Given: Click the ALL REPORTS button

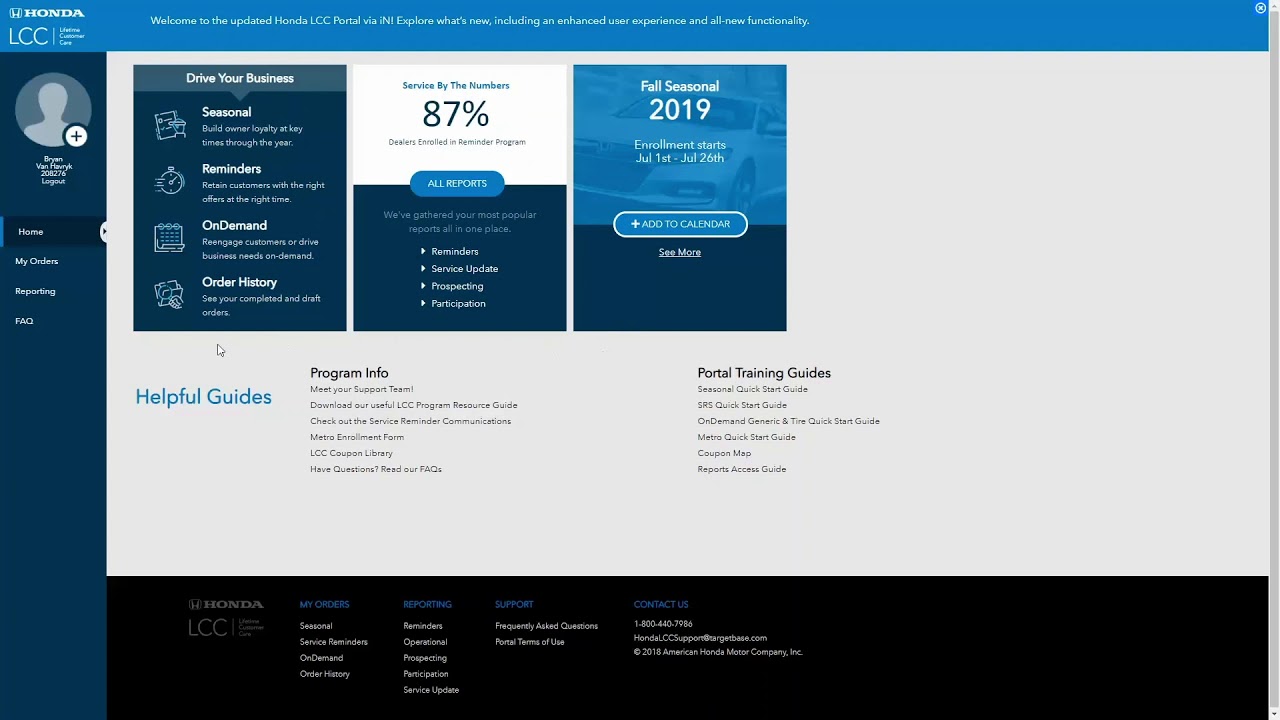Looking at the screenshot, I should tap(457, 183).
